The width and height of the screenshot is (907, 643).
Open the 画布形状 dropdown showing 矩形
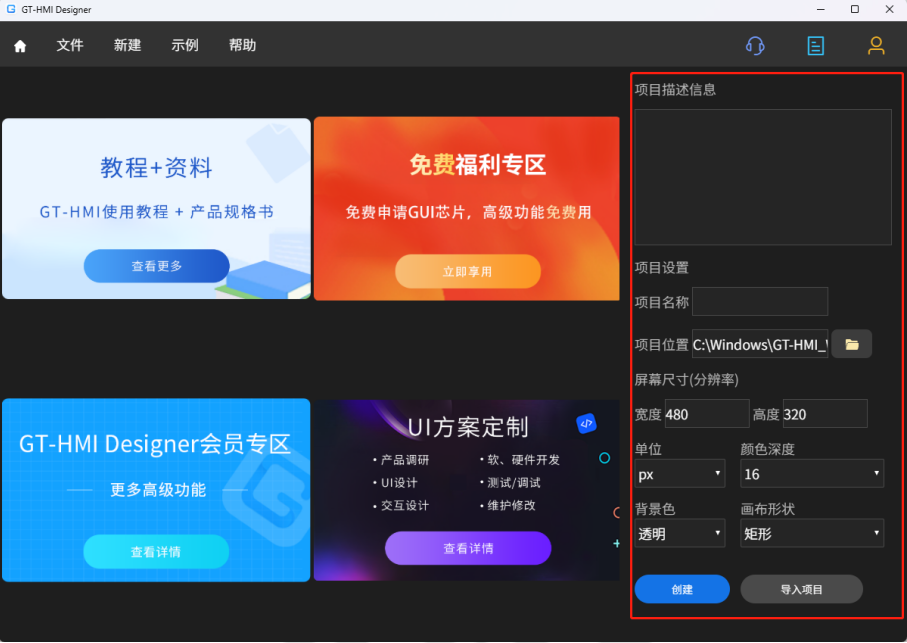pyautogui.click(x=812, y=533)
